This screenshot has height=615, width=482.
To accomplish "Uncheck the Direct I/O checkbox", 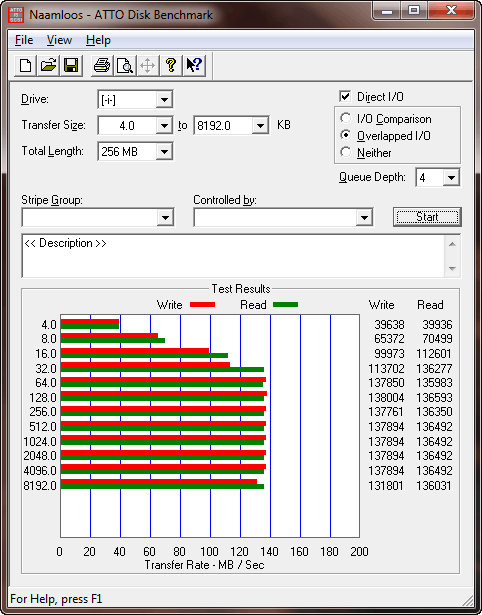I will tap(345, 96).
